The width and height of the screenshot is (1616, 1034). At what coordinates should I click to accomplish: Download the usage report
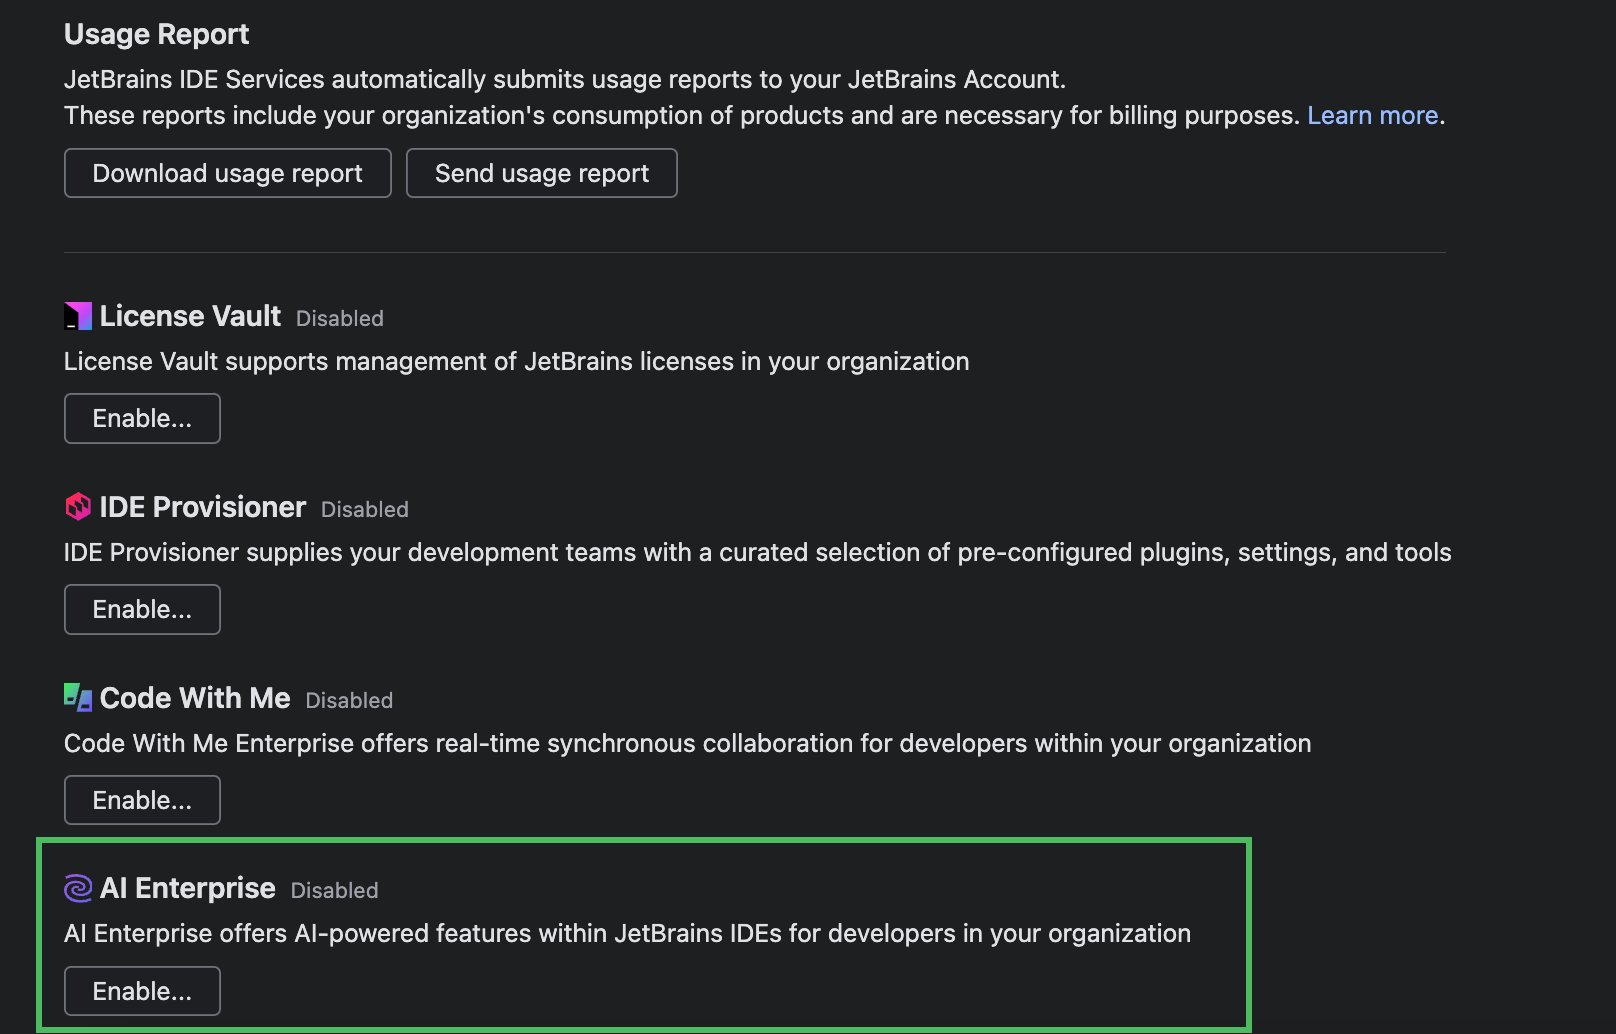pyautogui.click(x=227, y=172)
